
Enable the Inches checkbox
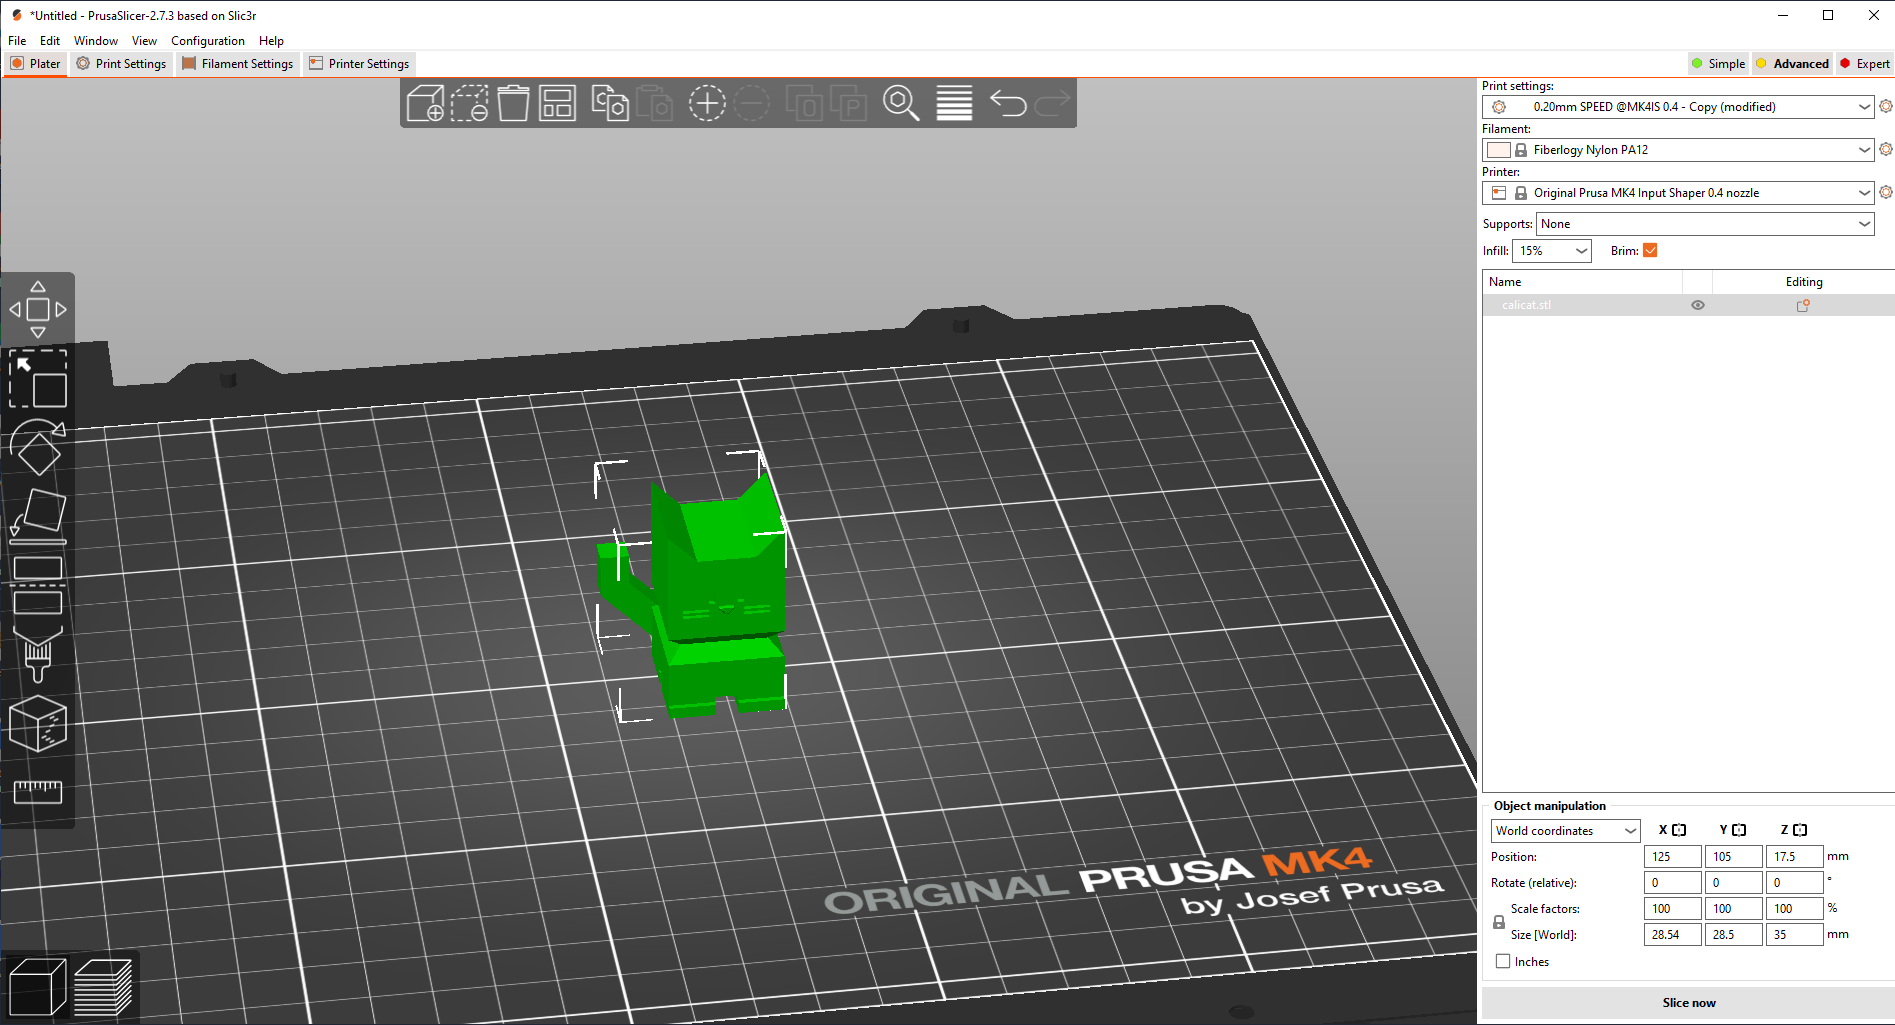1503,961
